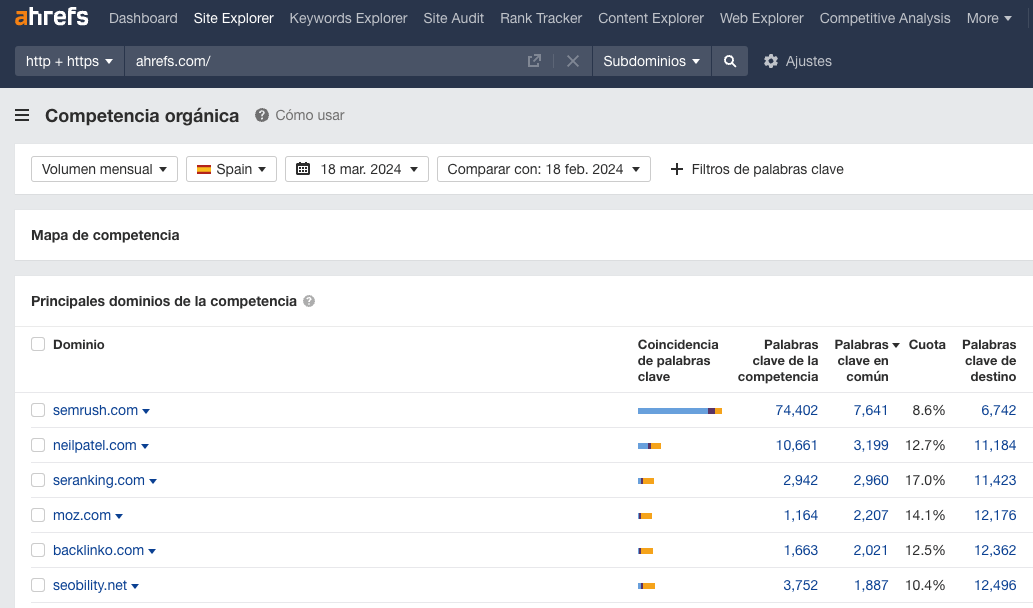The image size is (1033, 608).
Task: Switch to Keywords Explorer
Action: coord(348,18)
